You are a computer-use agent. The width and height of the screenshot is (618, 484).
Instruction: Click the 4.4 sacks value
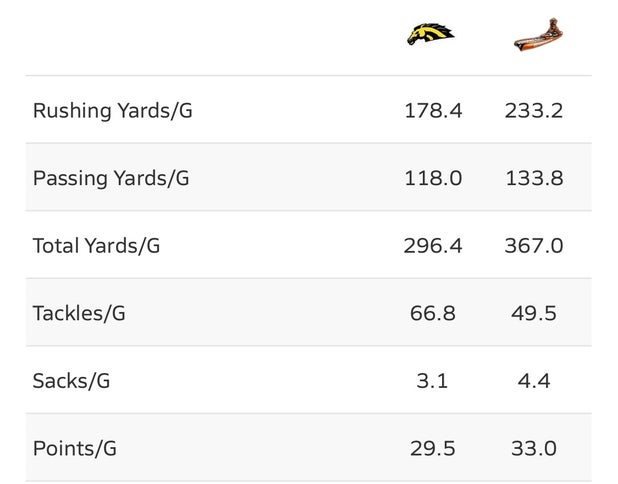point(534,381)
